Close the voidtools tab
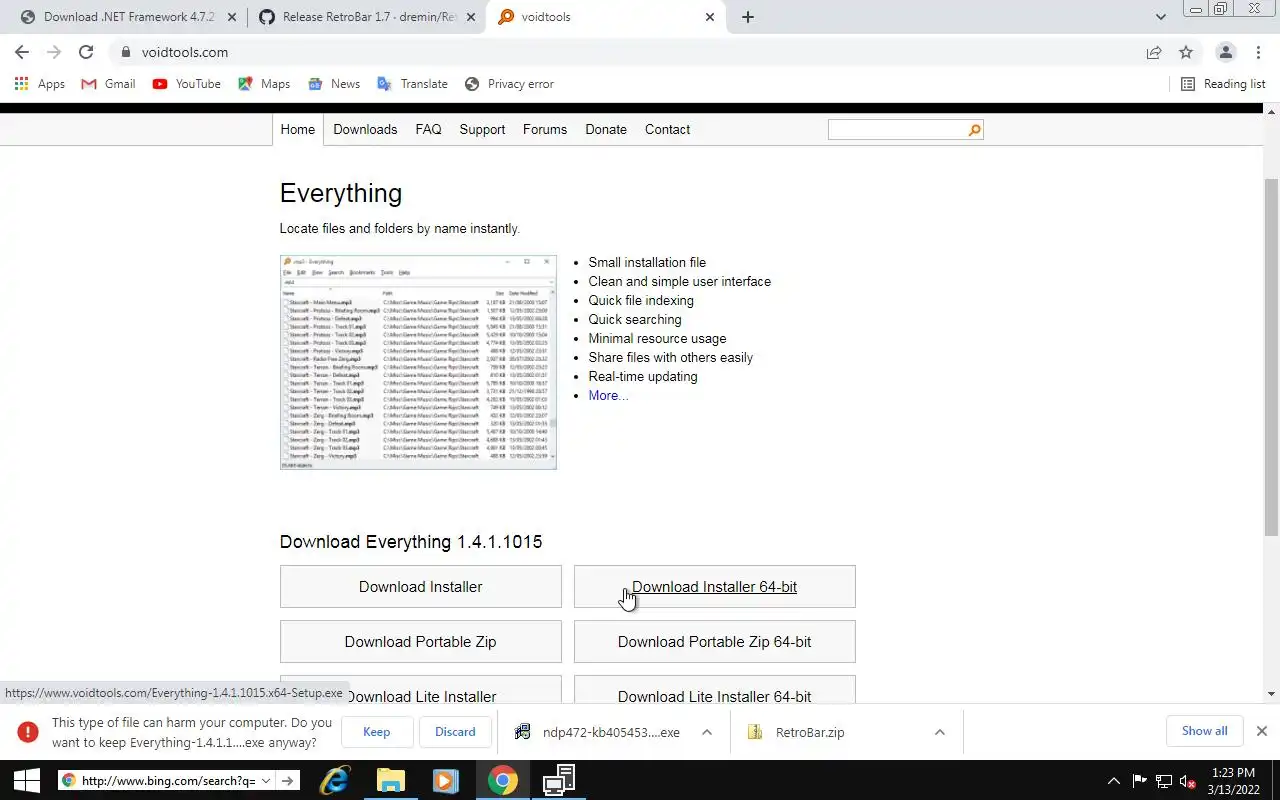The width and height of the screenshot is (1280, 800). click(710, 17)
